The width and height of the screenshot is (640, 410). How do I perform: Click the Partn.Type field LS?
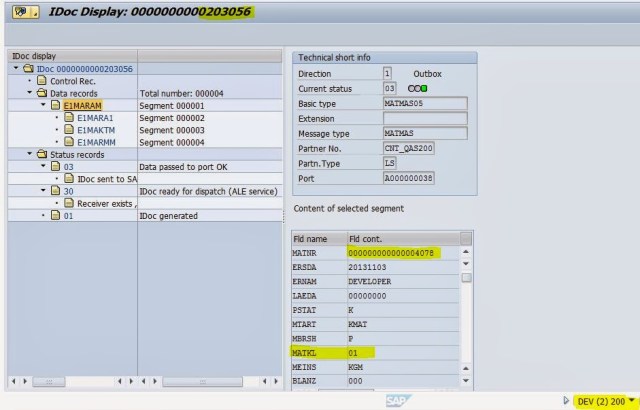point(389,163)
